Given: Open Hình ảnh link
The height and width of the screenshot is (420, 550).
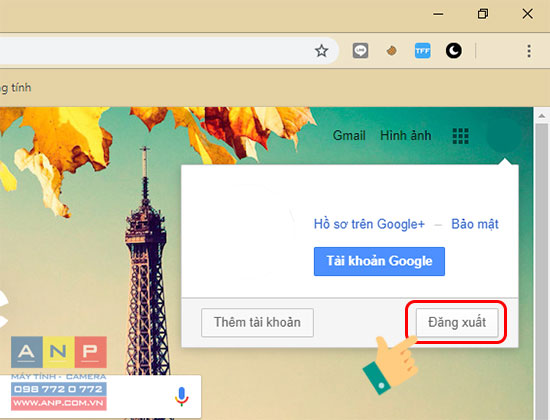Looking at the screenshot, I should pos(406,135).
